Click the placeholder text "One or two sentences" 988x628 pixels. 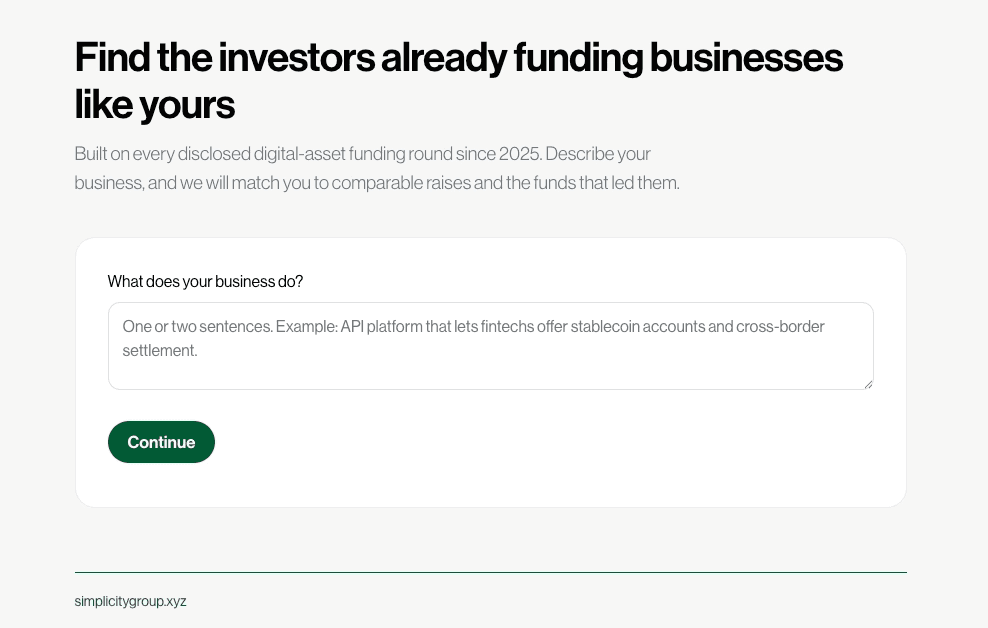(197, 327)
